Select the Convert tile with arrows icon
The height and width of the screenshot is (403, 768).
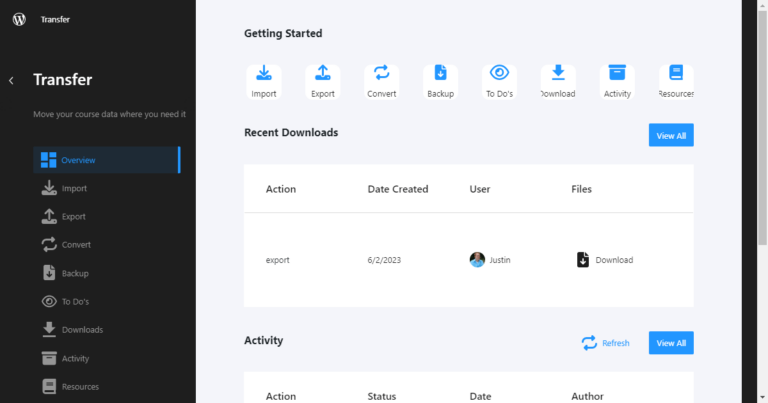point(381,82)
